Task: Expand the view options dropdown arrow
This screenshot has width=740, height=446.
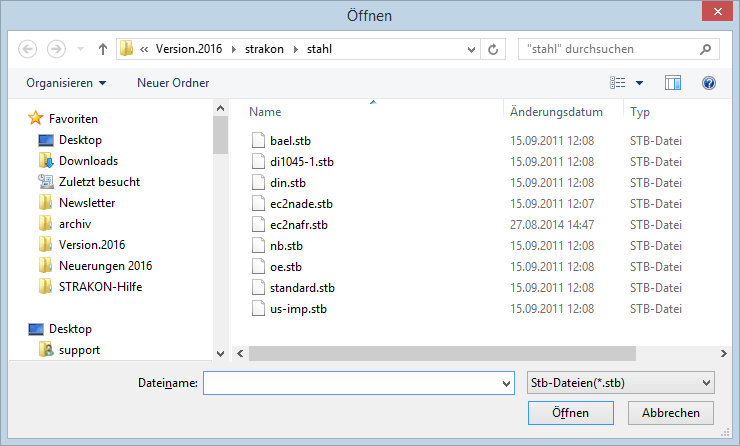Action: (x=639, y=83)
